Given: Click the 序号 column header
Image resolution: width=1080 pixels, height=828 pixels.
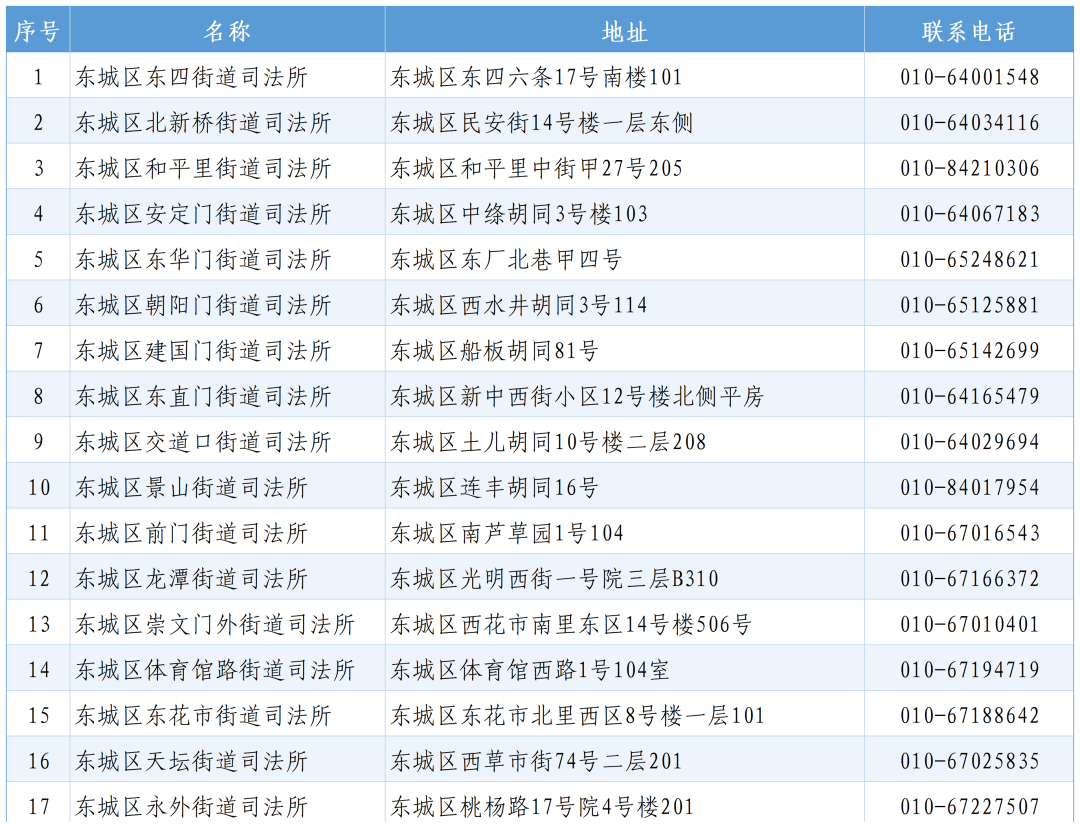Looking at the screenshot, I should (38, 32).
